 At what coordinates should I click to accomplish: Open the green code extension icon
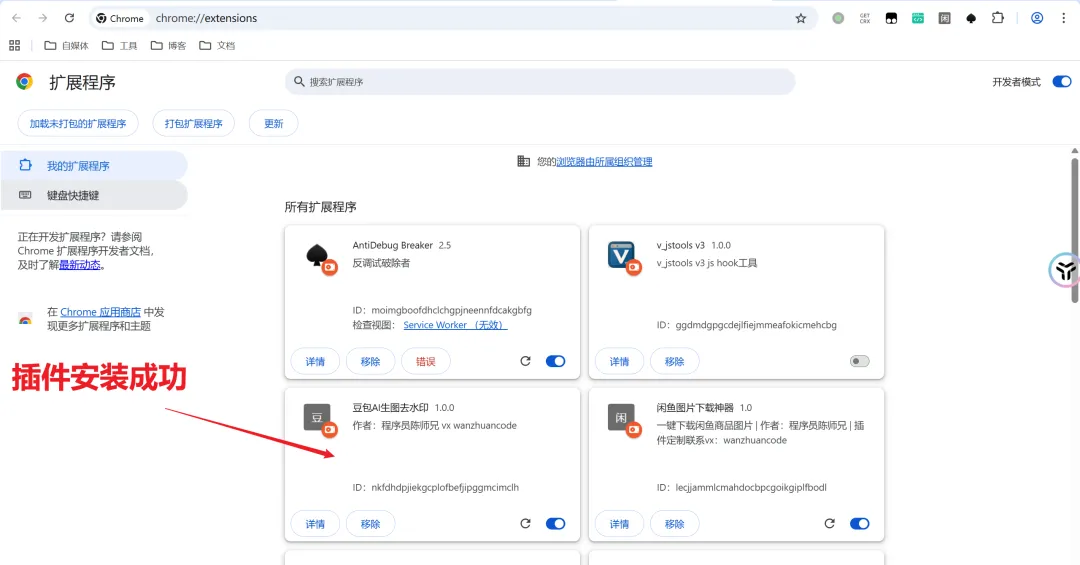917,19
